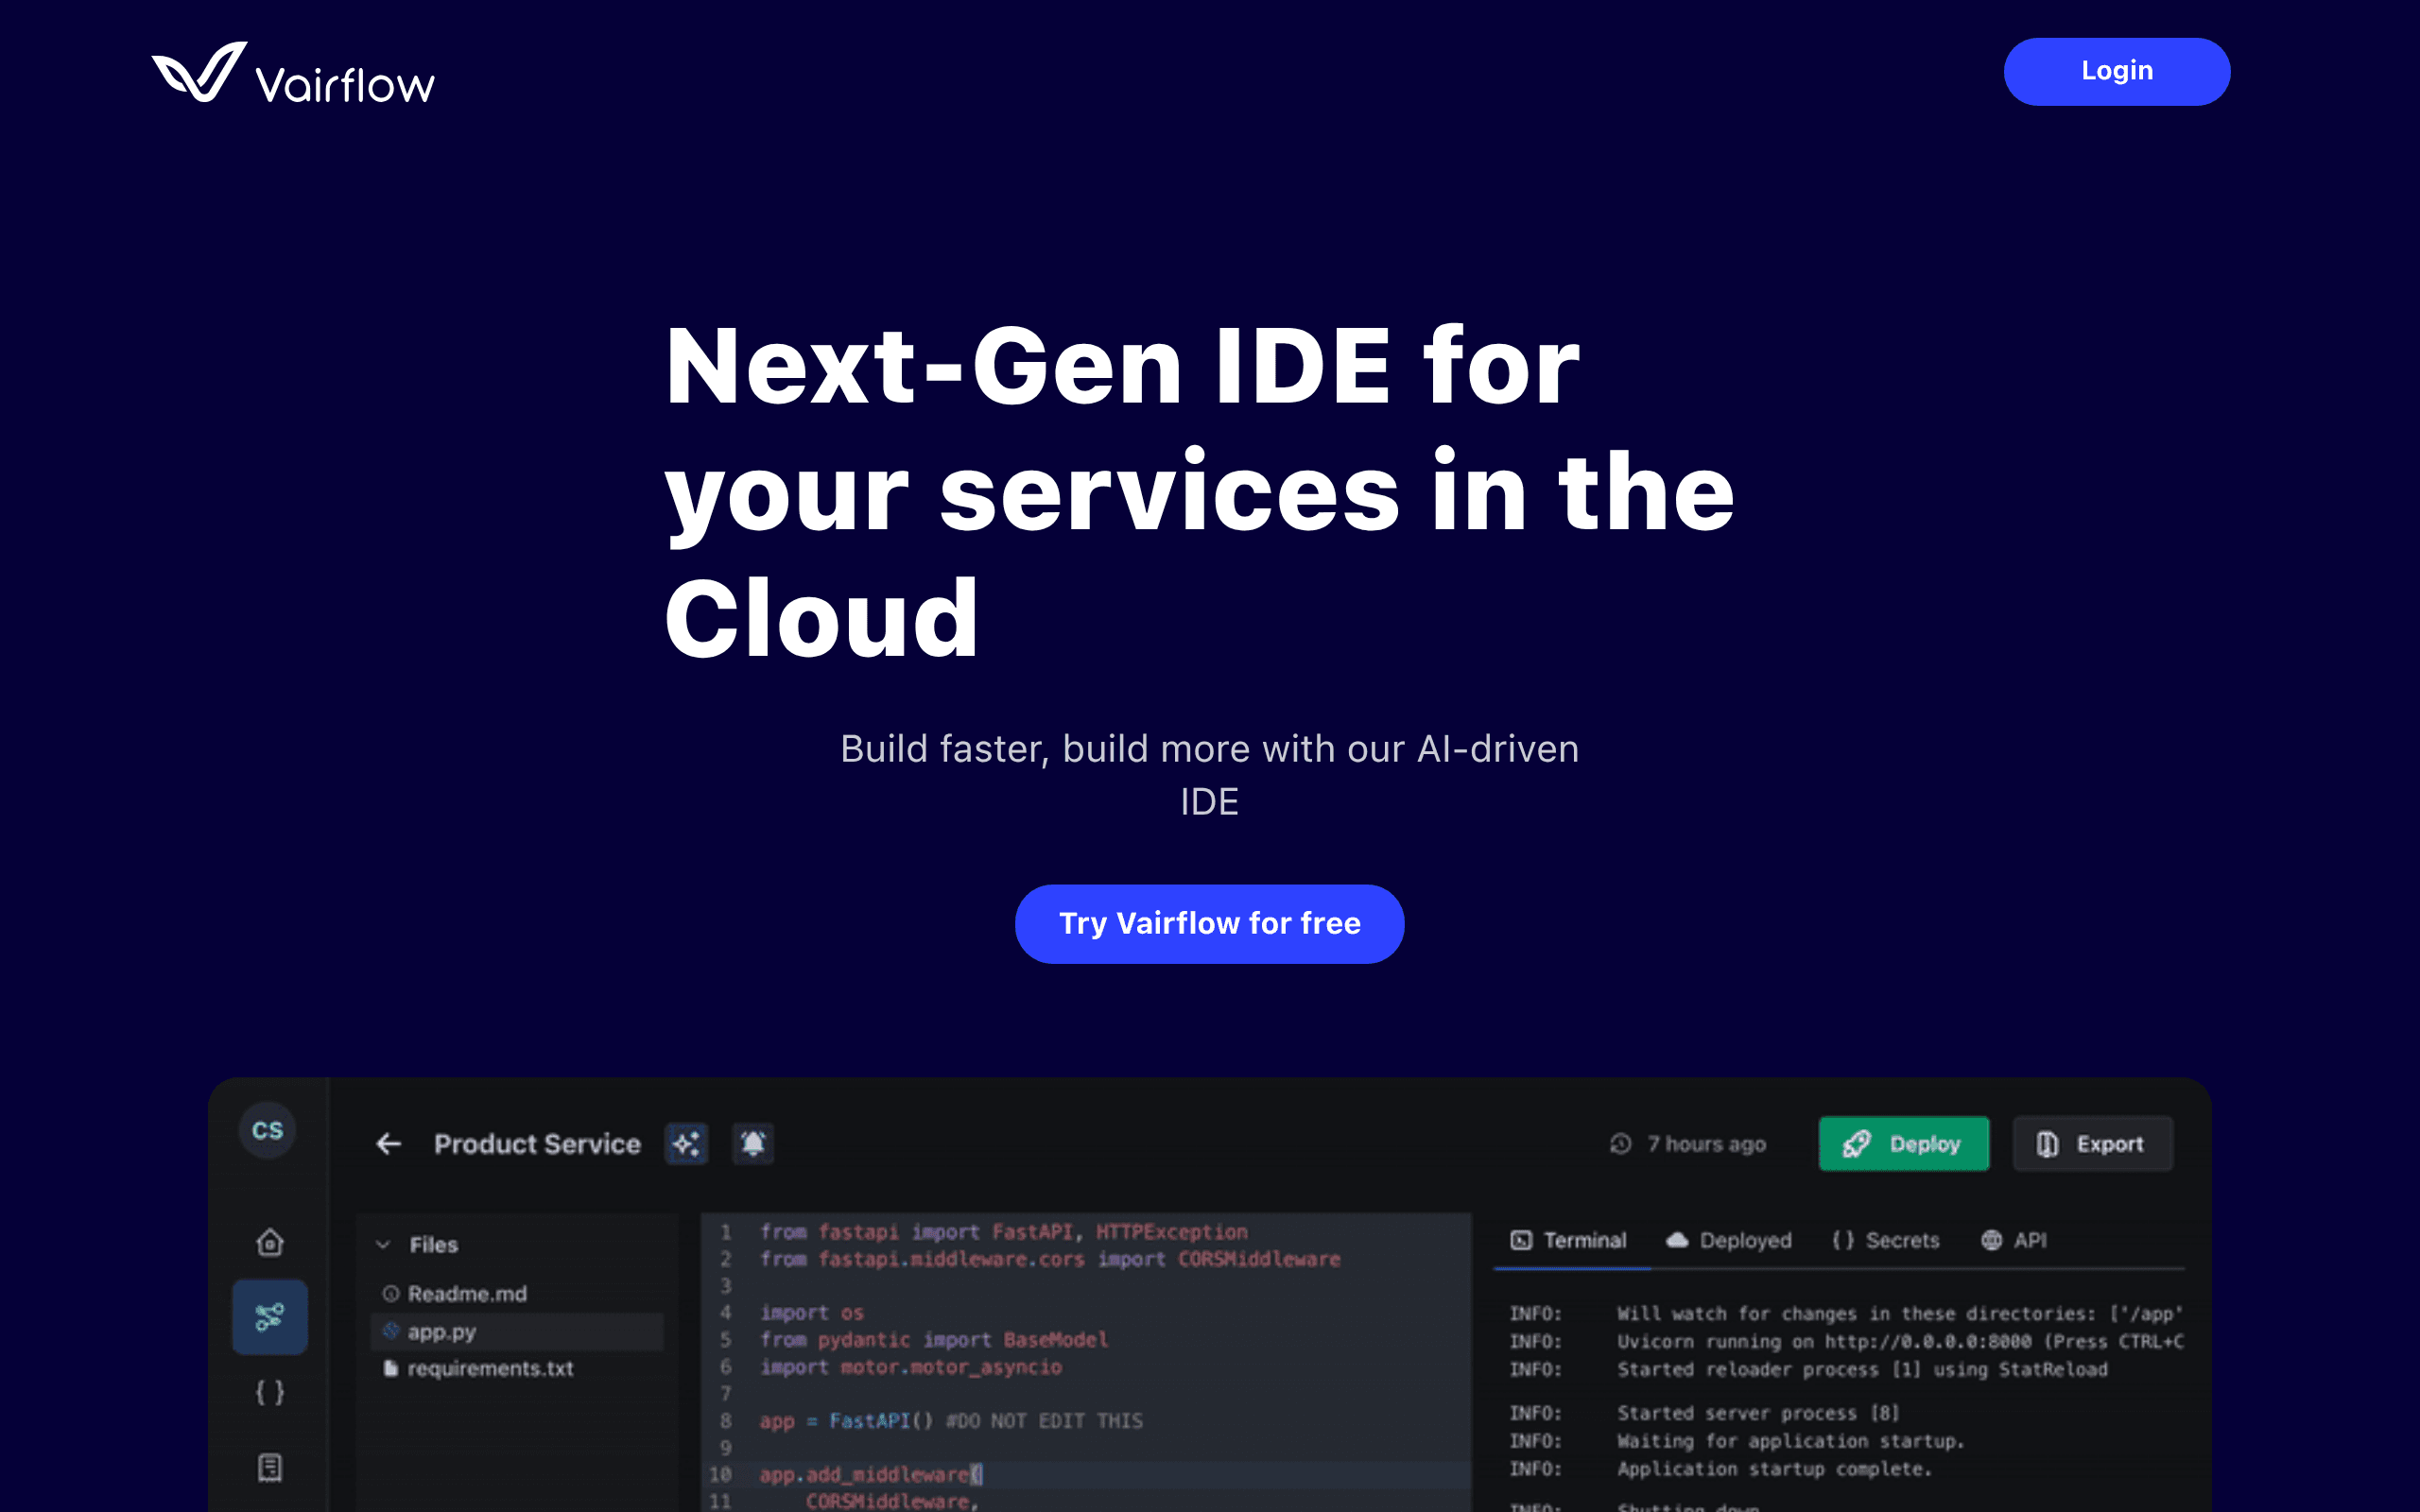This screenshot has width=2420, height=1512.
Task: Open notifications with the bell icon
Action: pyautogui.click(x=753, y=1144)
